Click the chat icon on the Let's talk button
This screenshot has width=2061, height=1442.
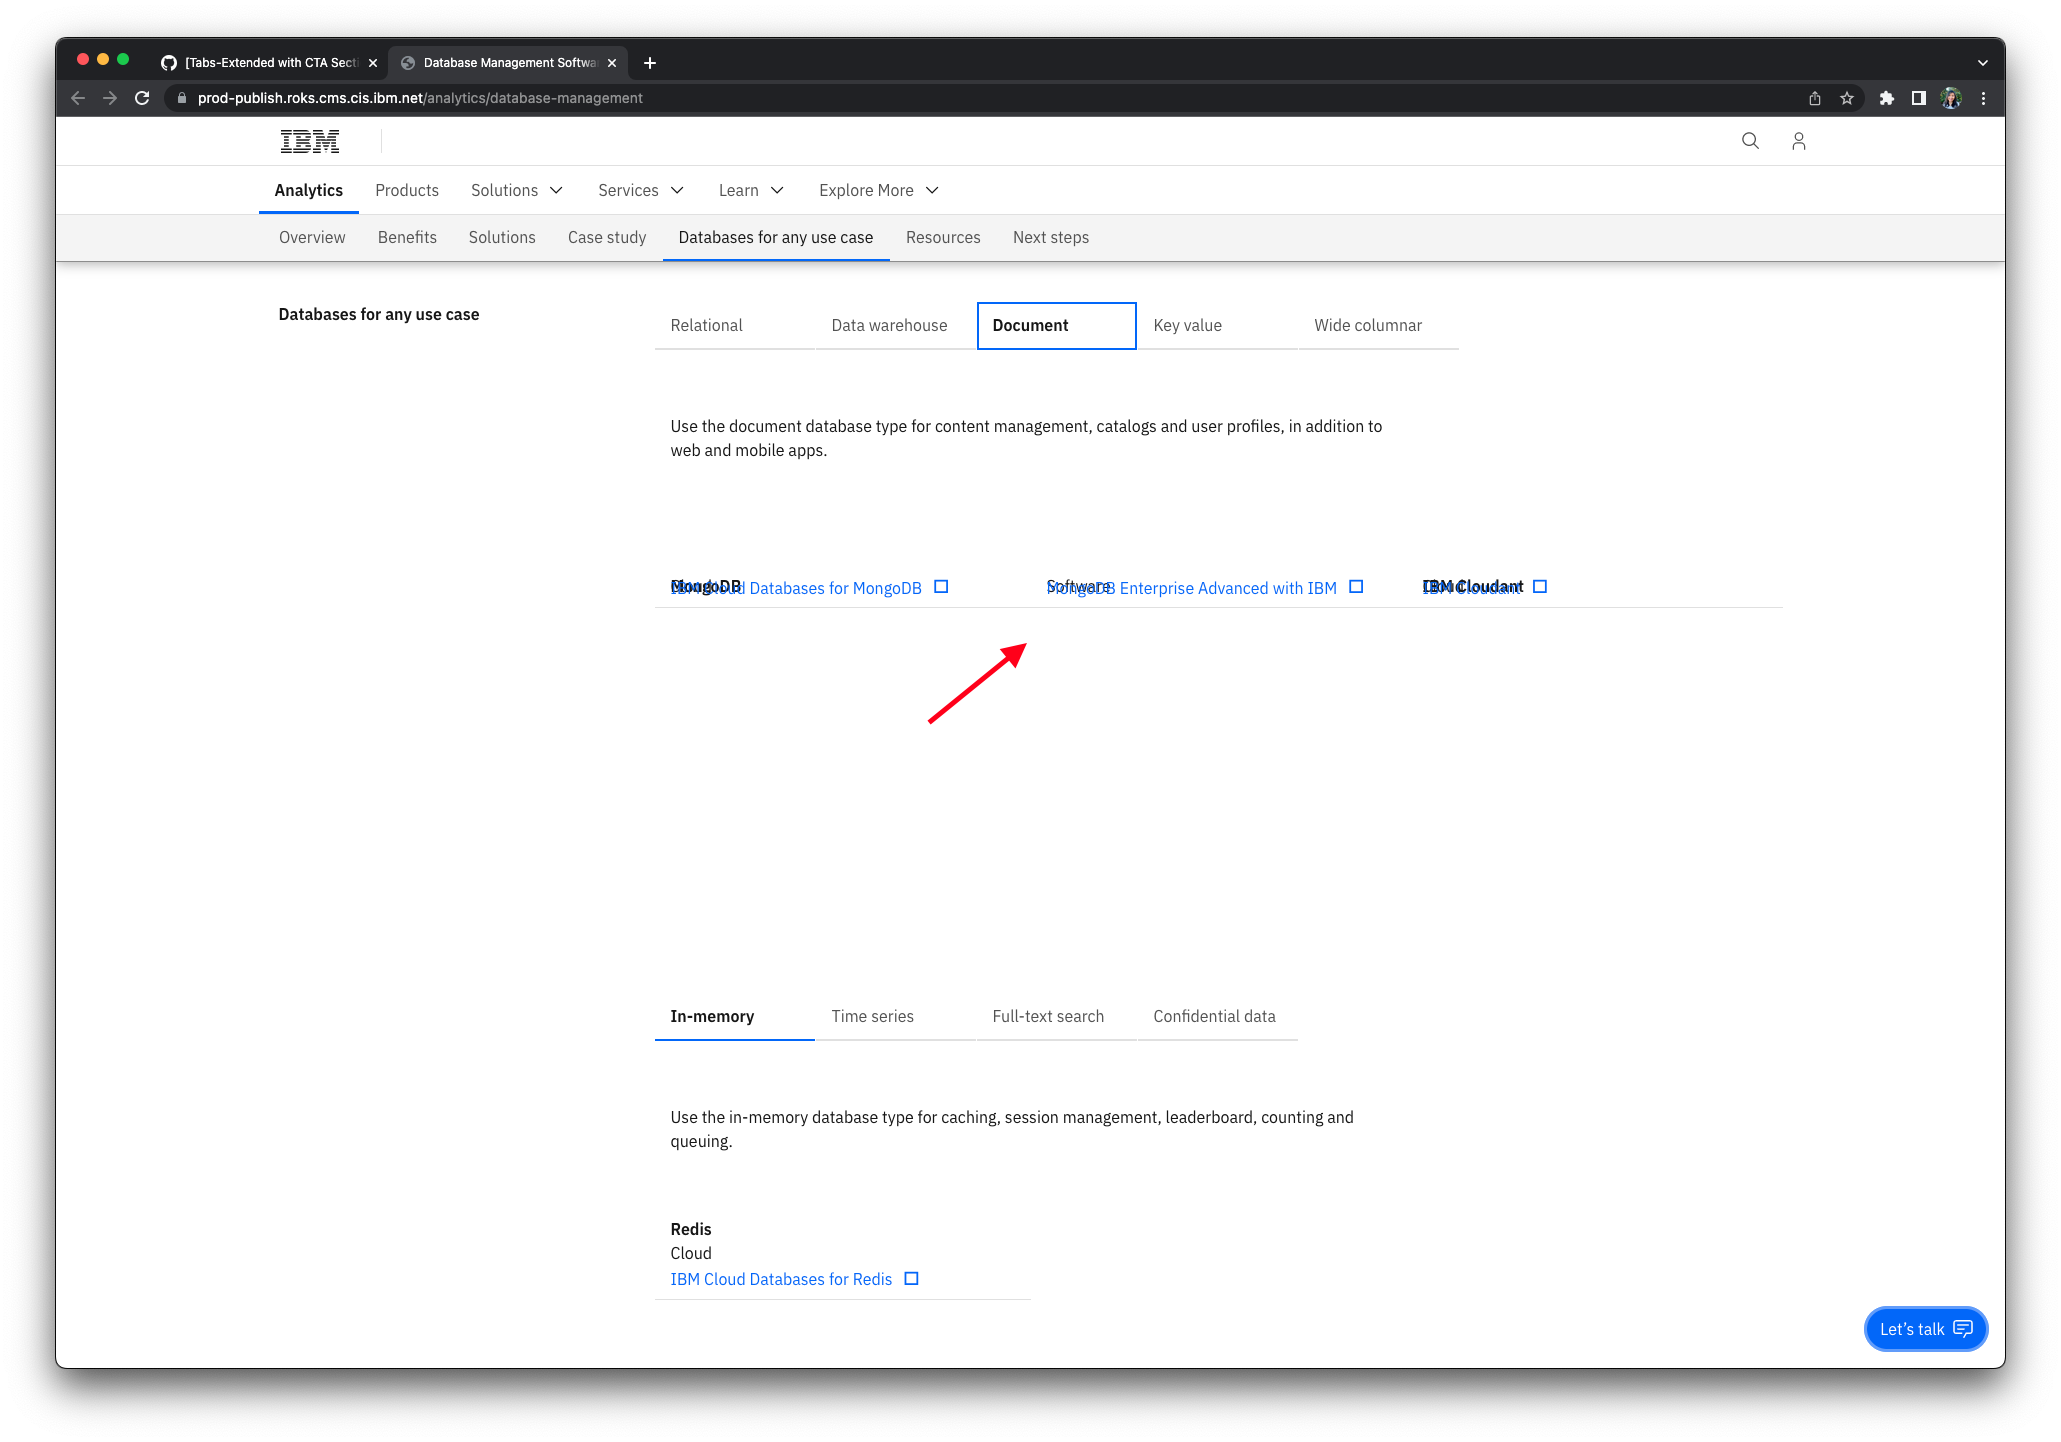click(1962, 1329)
